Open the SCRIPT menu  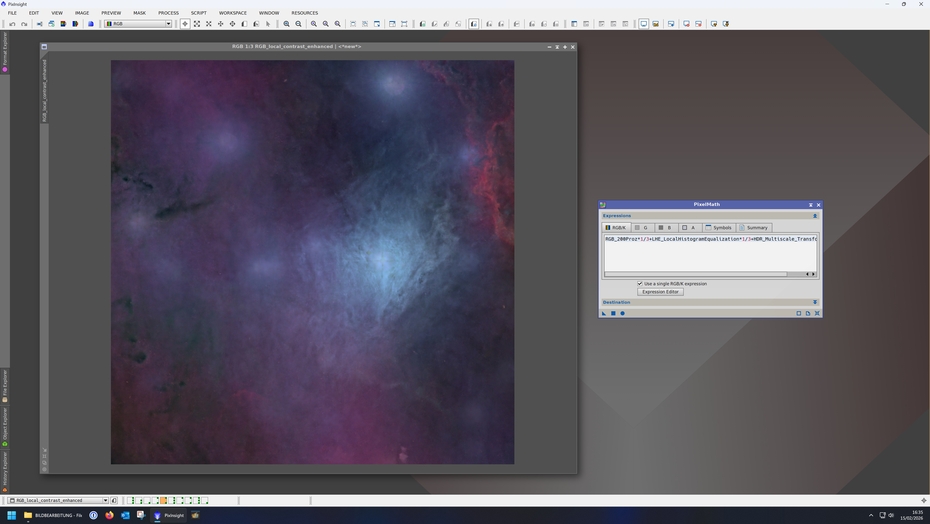(x=198, y=13)
